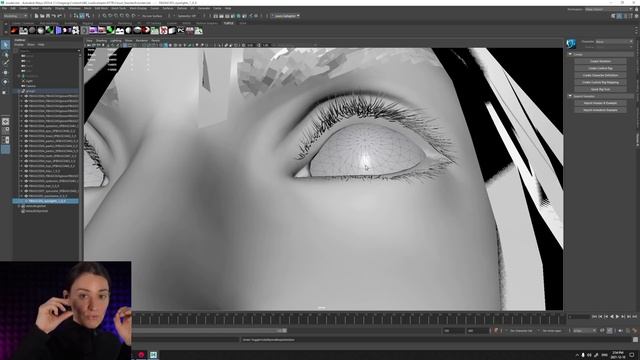Viewport: 640px width, 360px height.
Task: Go to end of playback range
Action: [x=634, y=317]
